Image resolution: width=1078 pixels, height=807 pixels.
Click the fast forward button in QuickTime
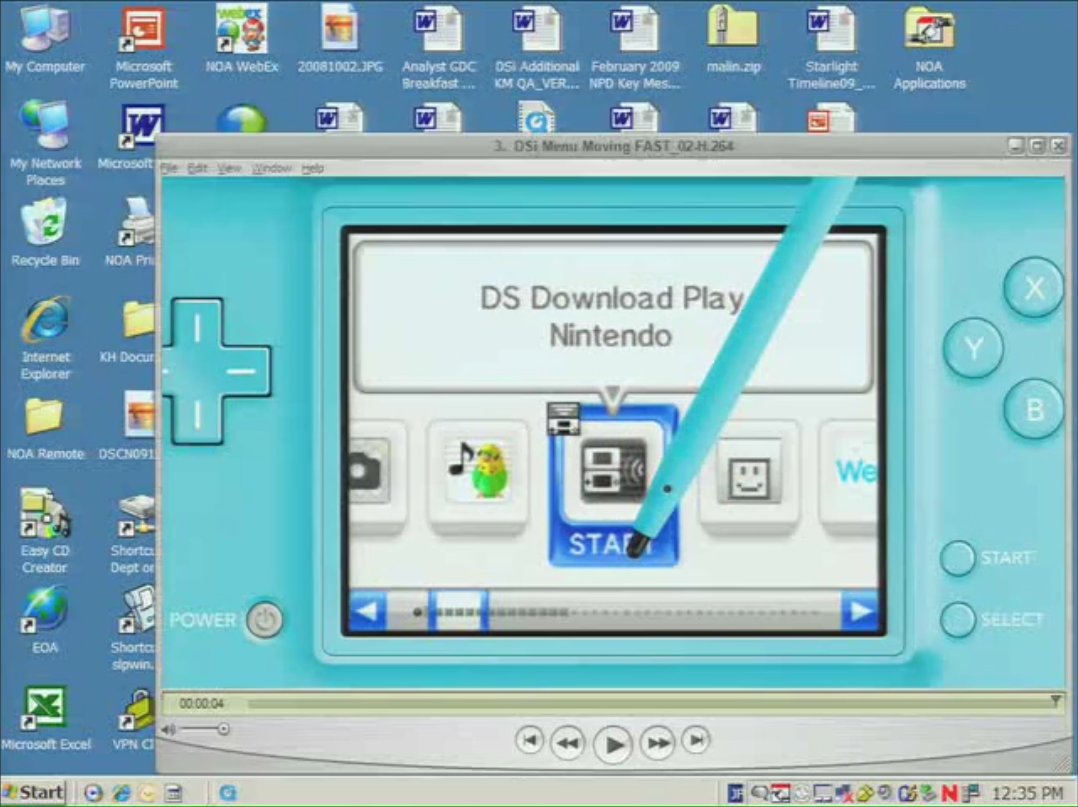[658, 742]
